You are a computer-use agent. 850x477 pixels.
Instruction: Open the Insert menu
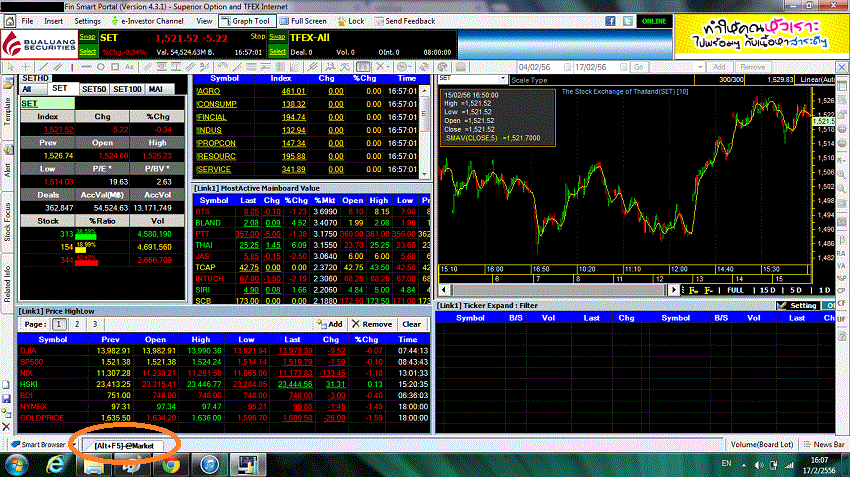click(x=54, y=21)
